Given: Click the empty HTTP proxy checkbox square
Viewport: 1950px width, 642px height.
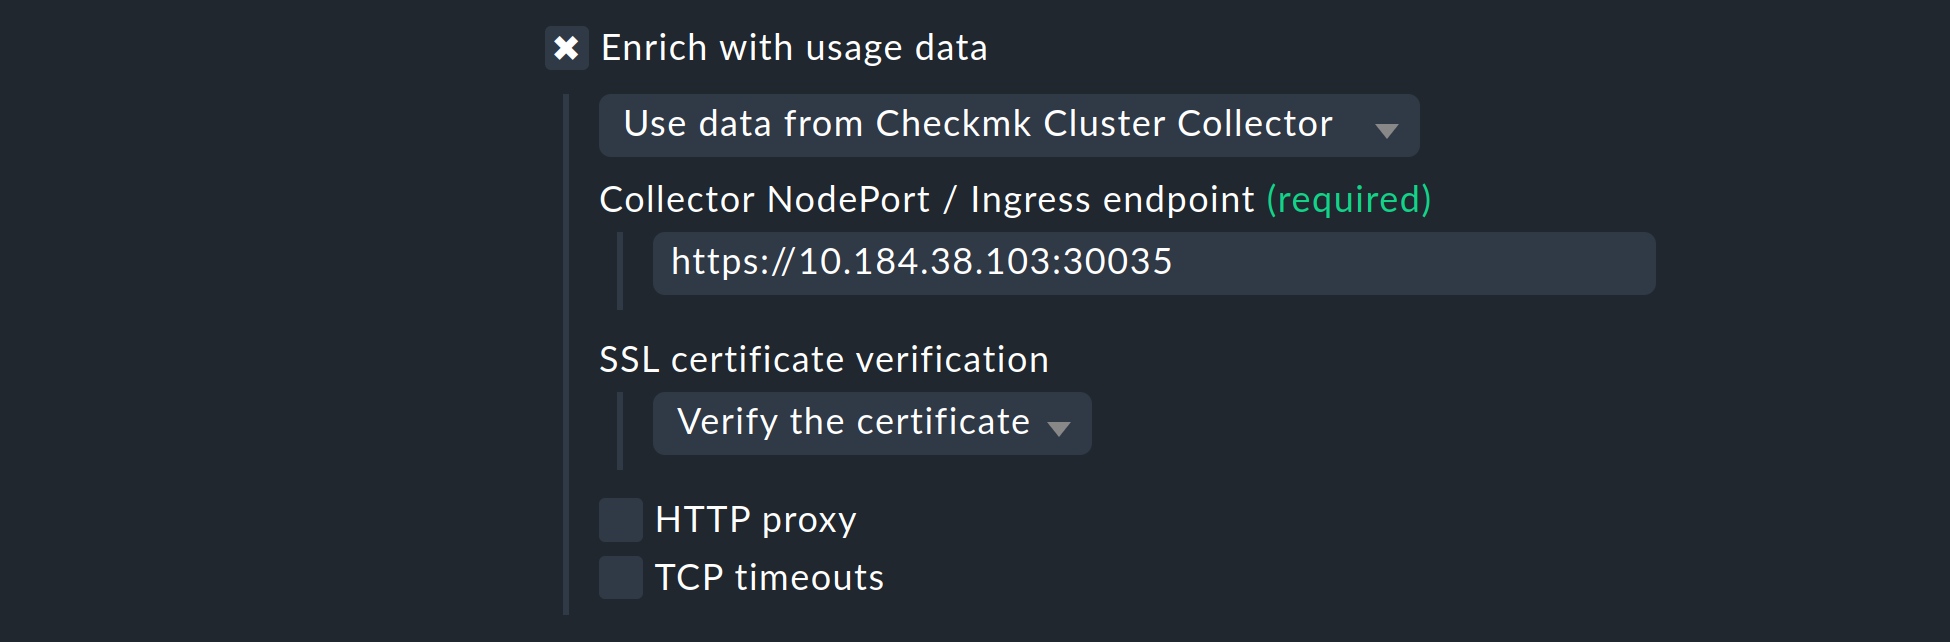Looking at the screenshot, I should pos(620,520).
